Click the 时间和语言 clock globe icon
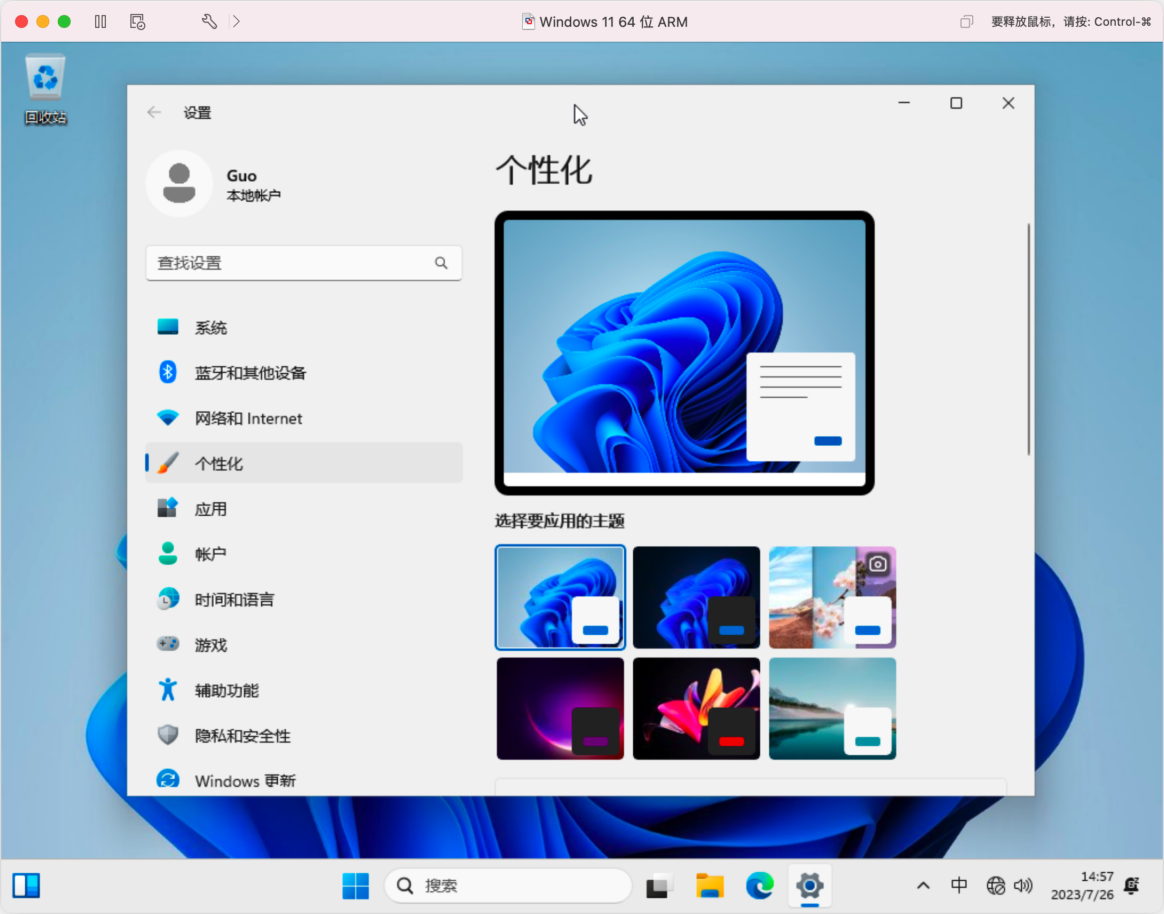This screenshot has height=914, width=1164. (168, 598)
